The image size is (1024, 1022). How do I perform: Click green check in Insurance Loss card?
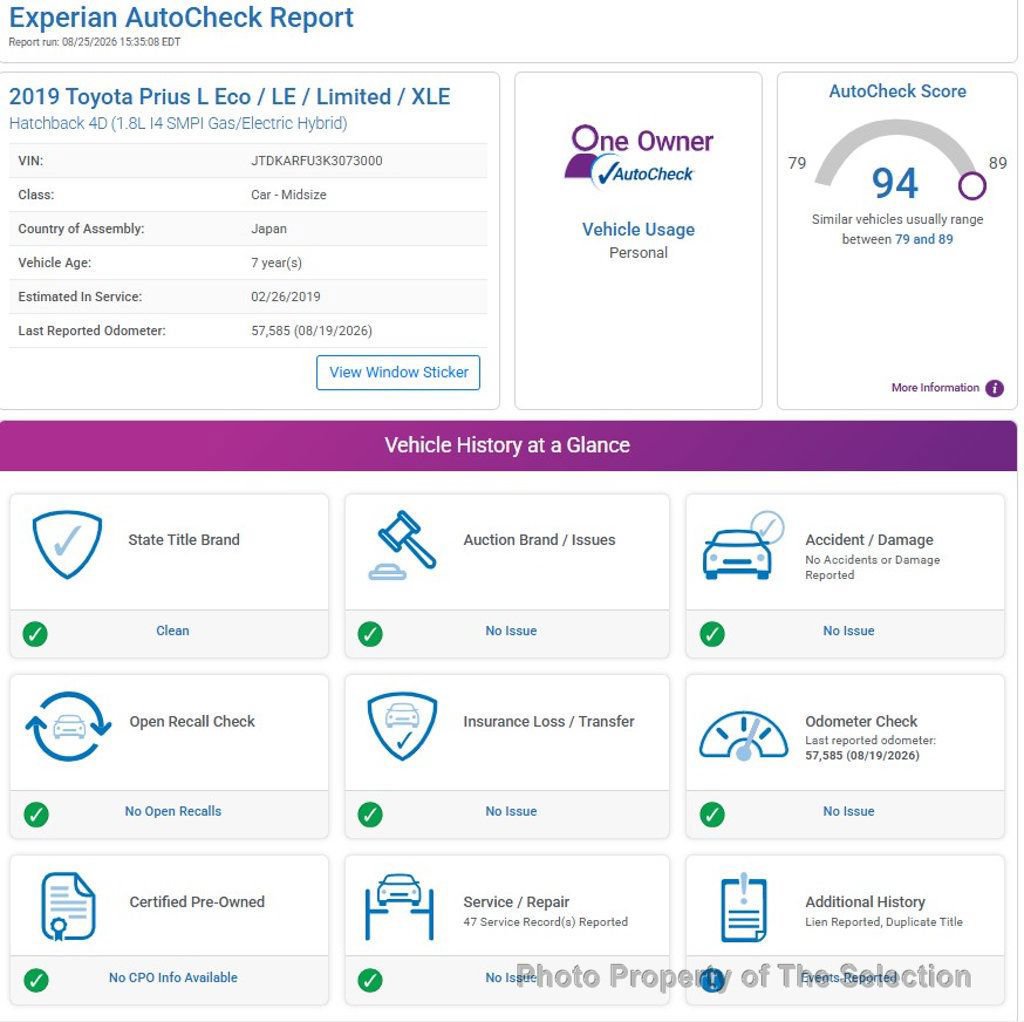tap(370, 814)
